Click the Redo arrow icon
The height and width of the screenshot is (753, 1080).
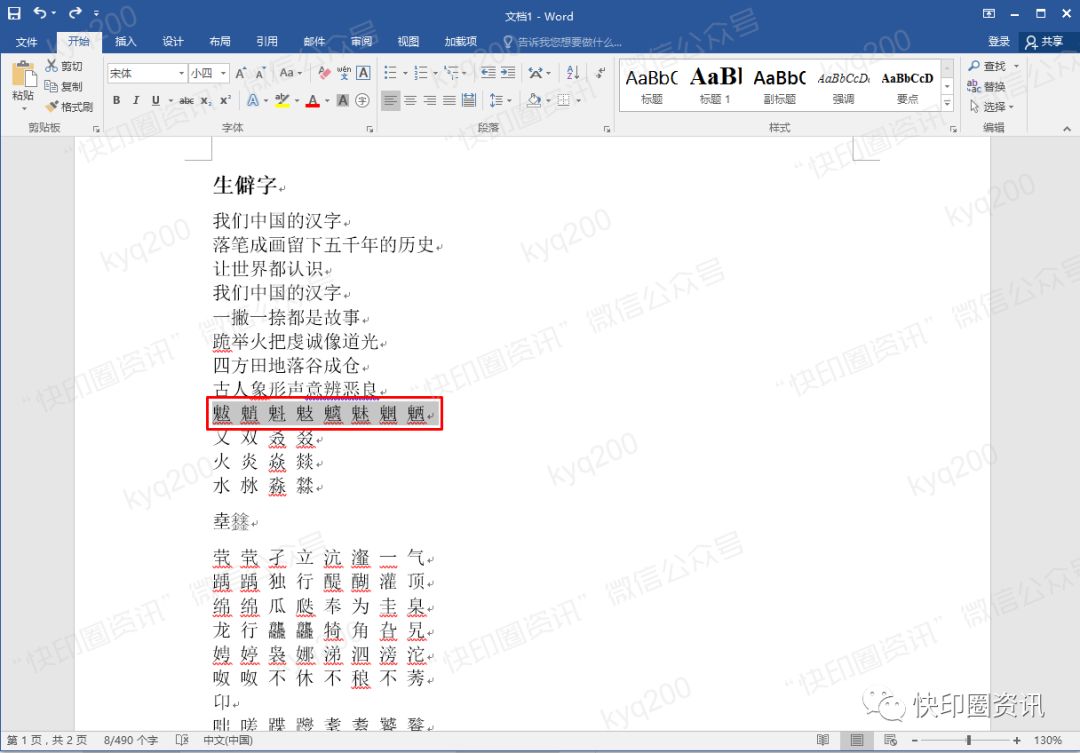[75, 13]
